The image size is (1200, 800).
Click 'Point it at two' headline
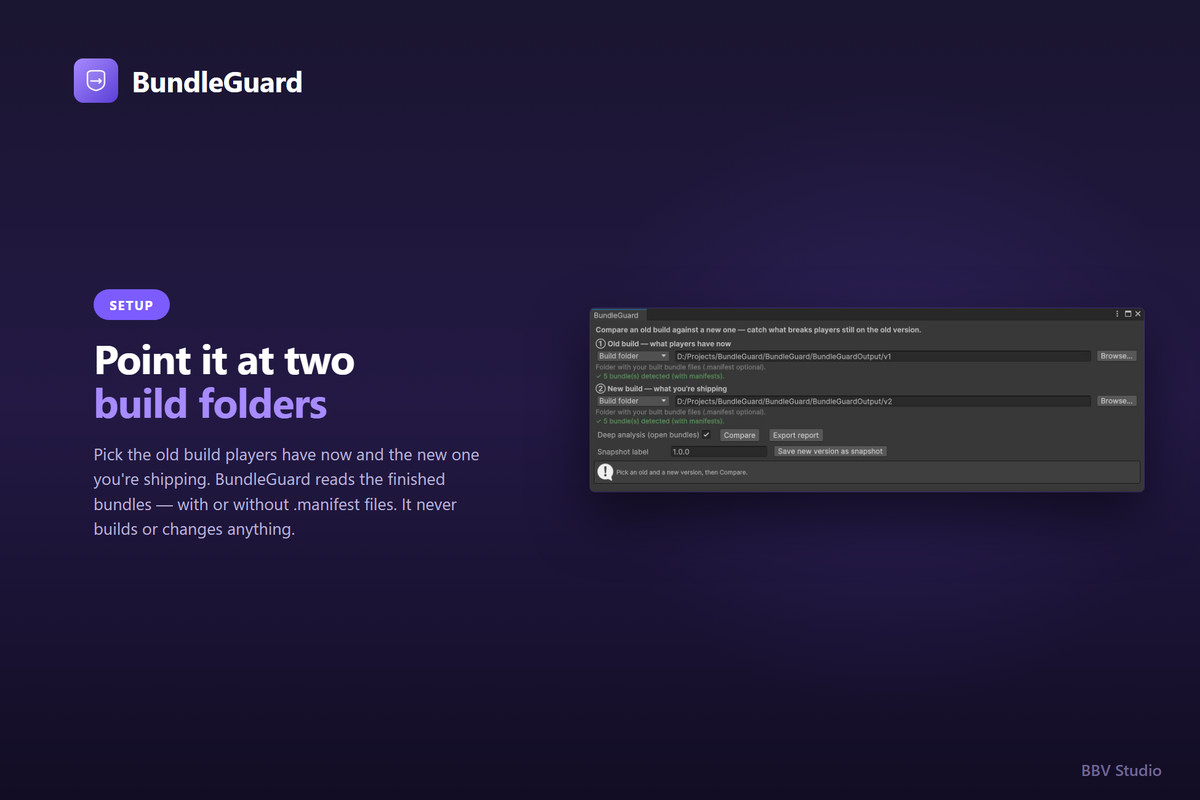[x=224, y=360]
